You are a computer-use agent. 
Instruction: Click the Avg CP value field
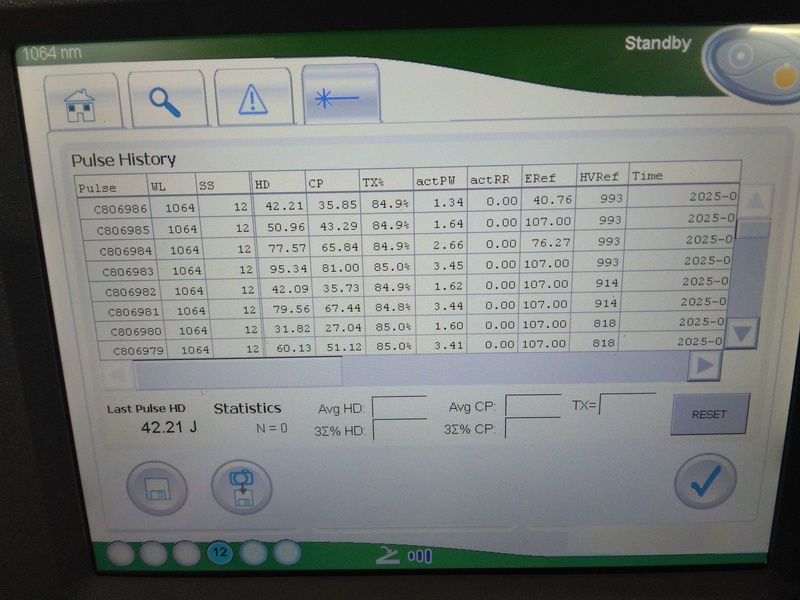tap(533, 406)
